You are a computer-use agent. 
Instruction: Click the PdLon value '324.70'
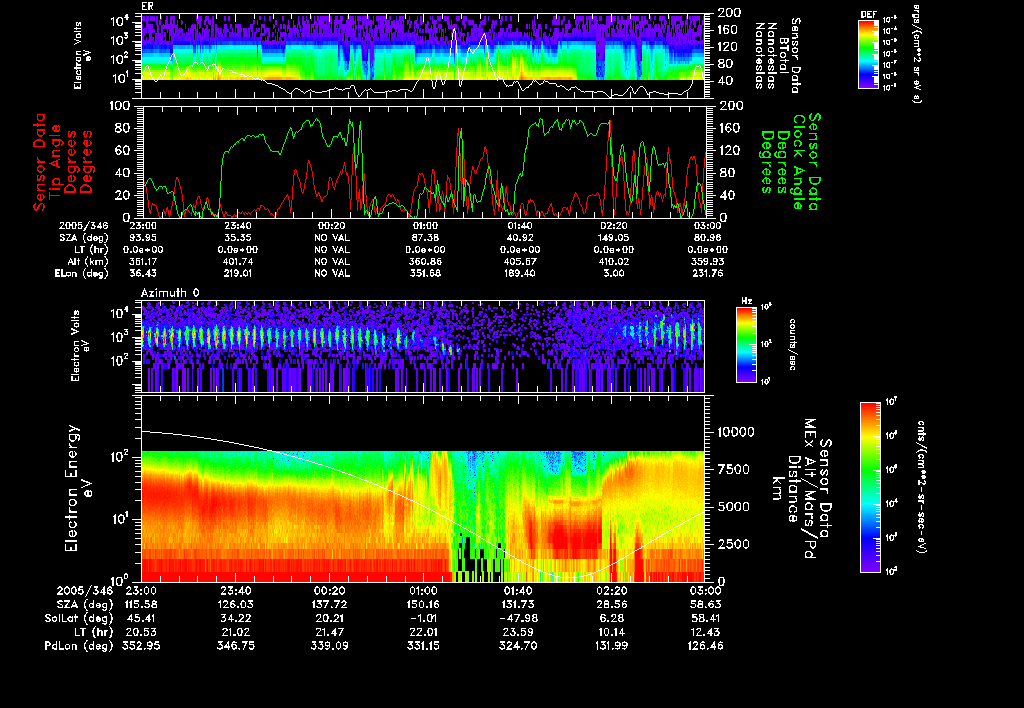(517, 646)
